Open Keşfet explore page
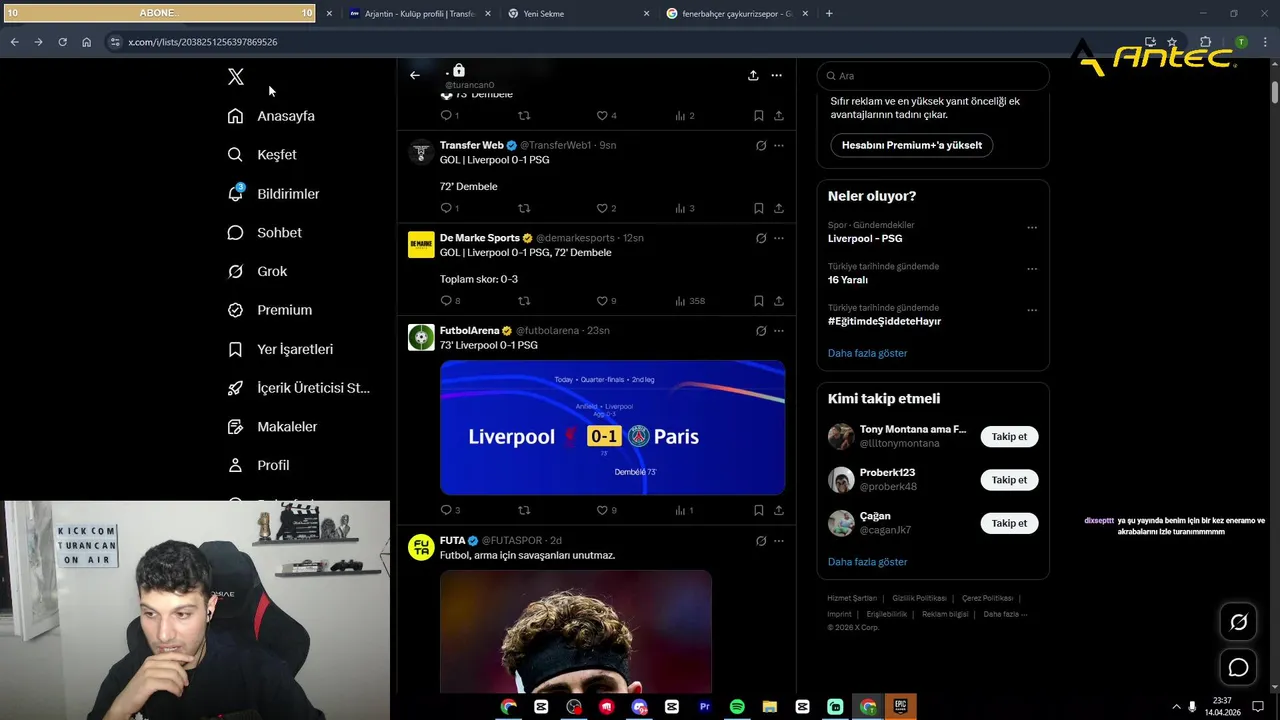Viewport: 1280px width, 720px height. coord(262,155)
